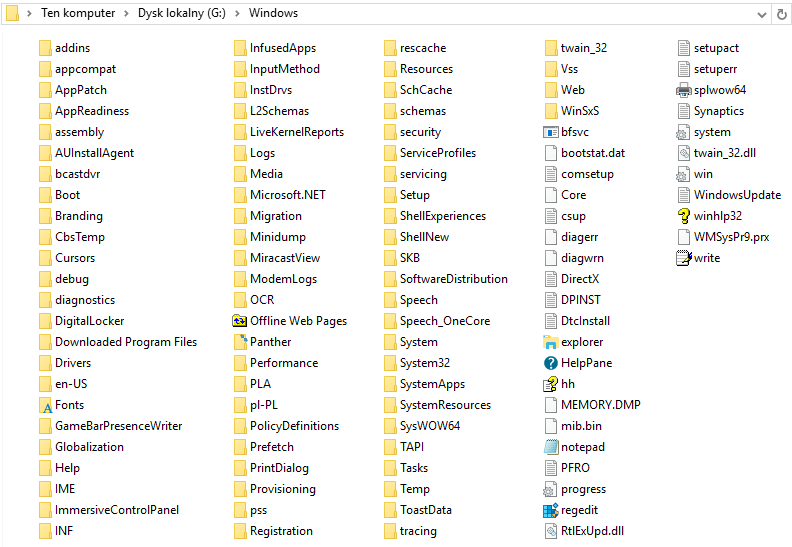
Task: Click the explorer application icon
Action: click(550, 342)
